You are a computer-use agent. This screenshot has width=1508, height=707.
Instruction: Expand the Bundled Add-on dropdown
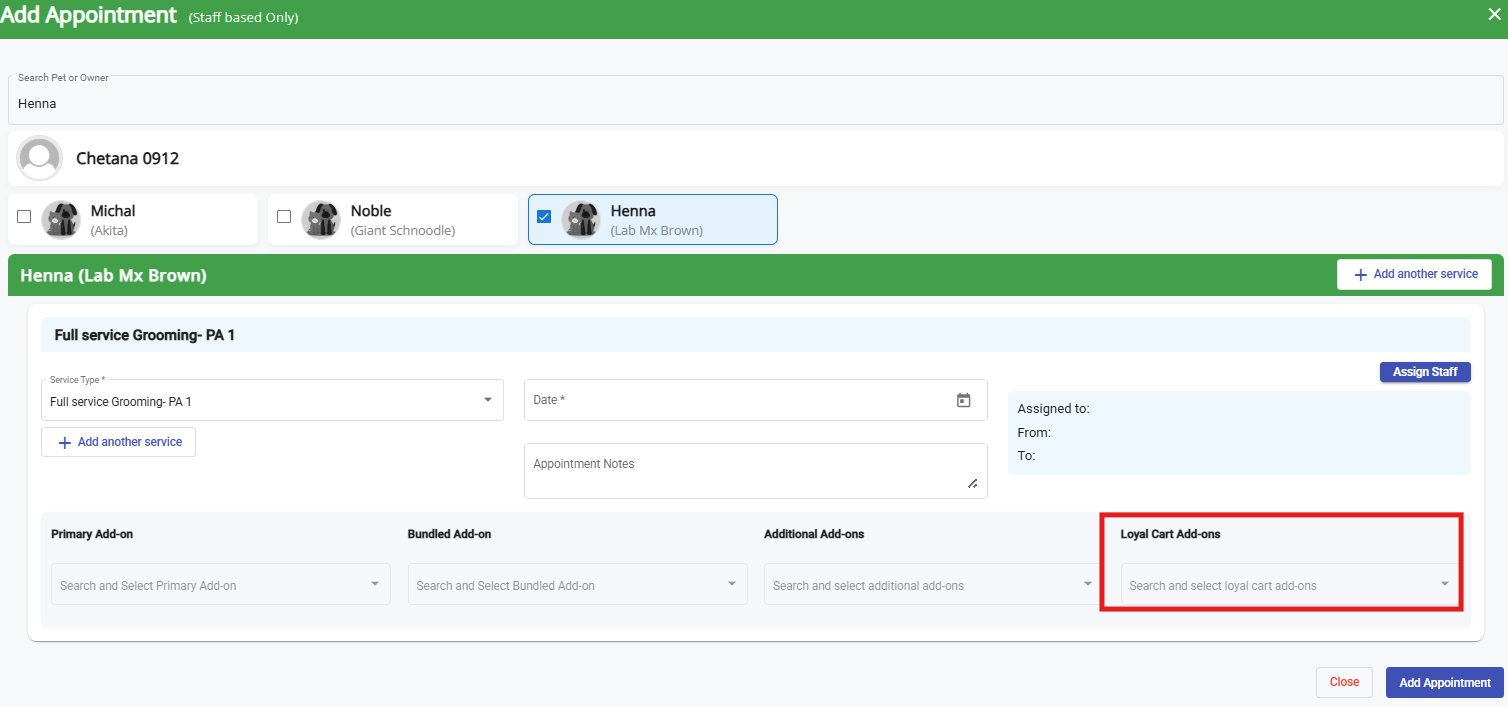click(x=577, y=585)
